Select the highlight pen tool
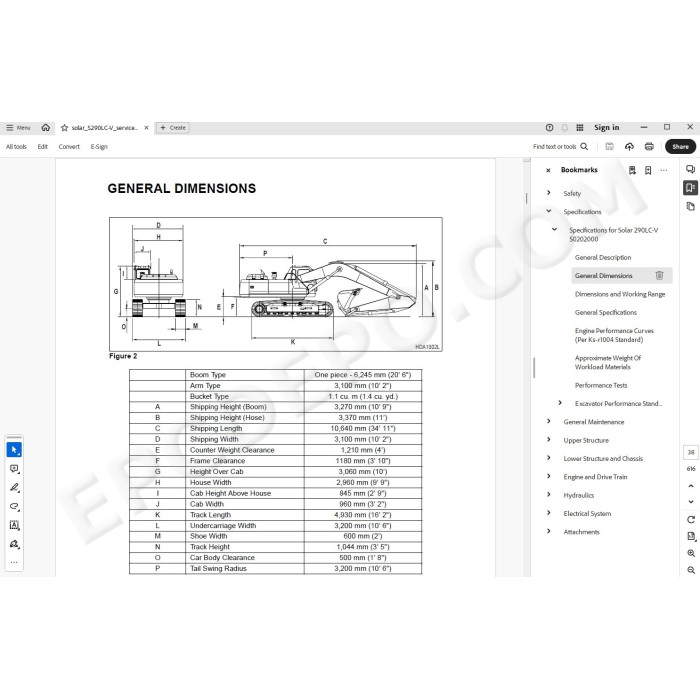 point(14,488)
